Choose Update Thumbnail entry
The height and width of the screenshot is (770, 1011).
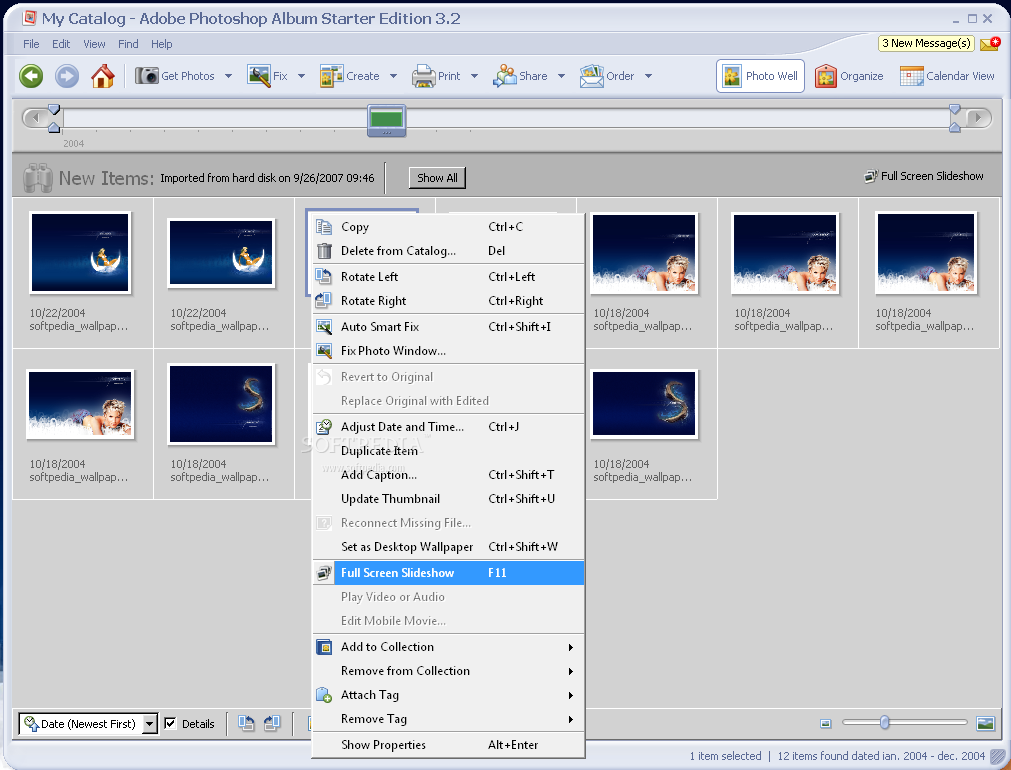[449, 499]
